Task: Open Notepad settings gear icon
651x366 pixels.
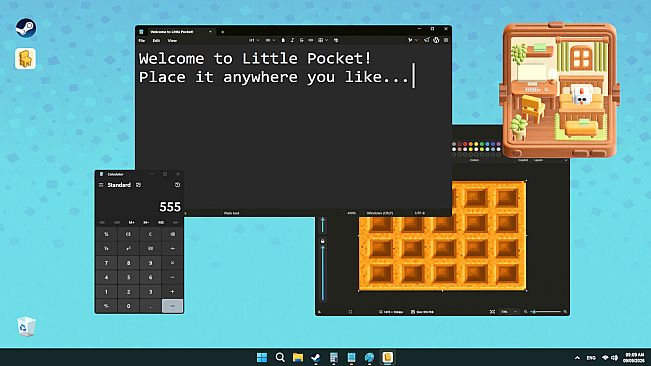Action: (x=446, y=40)
